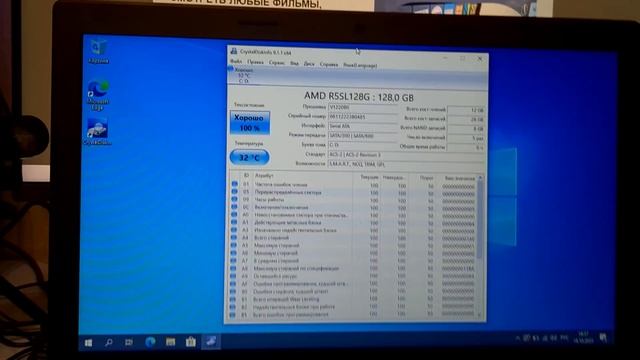The width and height of the screenshot is (640, 360).
Task: Click the blue status icon of attribute A3
Action: point(234,230)
